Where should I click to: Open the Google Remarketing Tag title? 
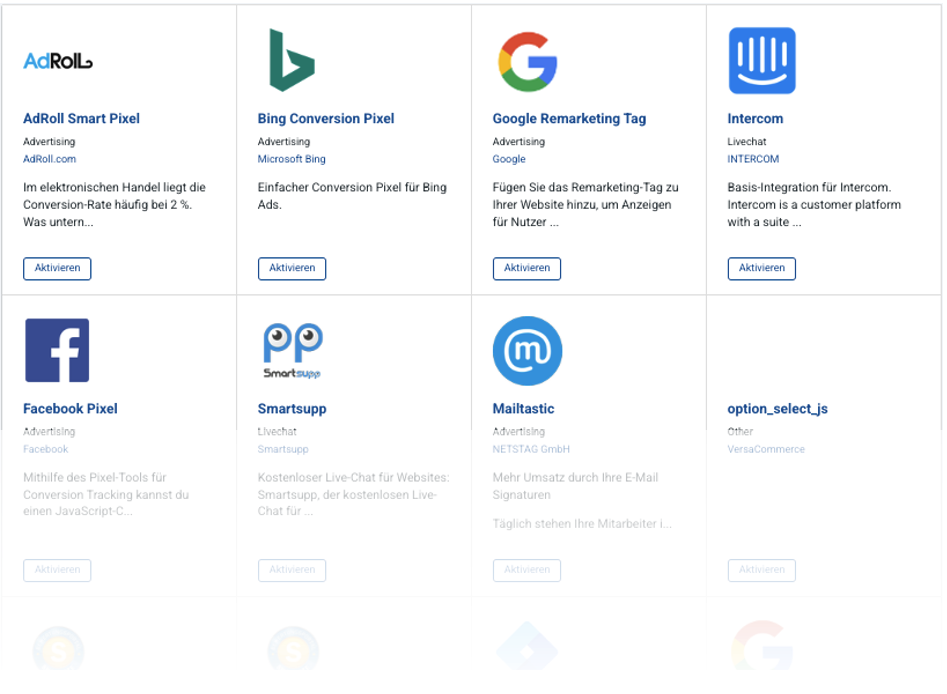tap(570, 118)
